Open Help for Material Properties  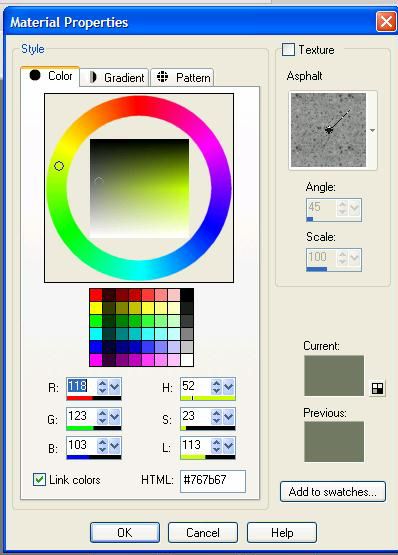282,532
